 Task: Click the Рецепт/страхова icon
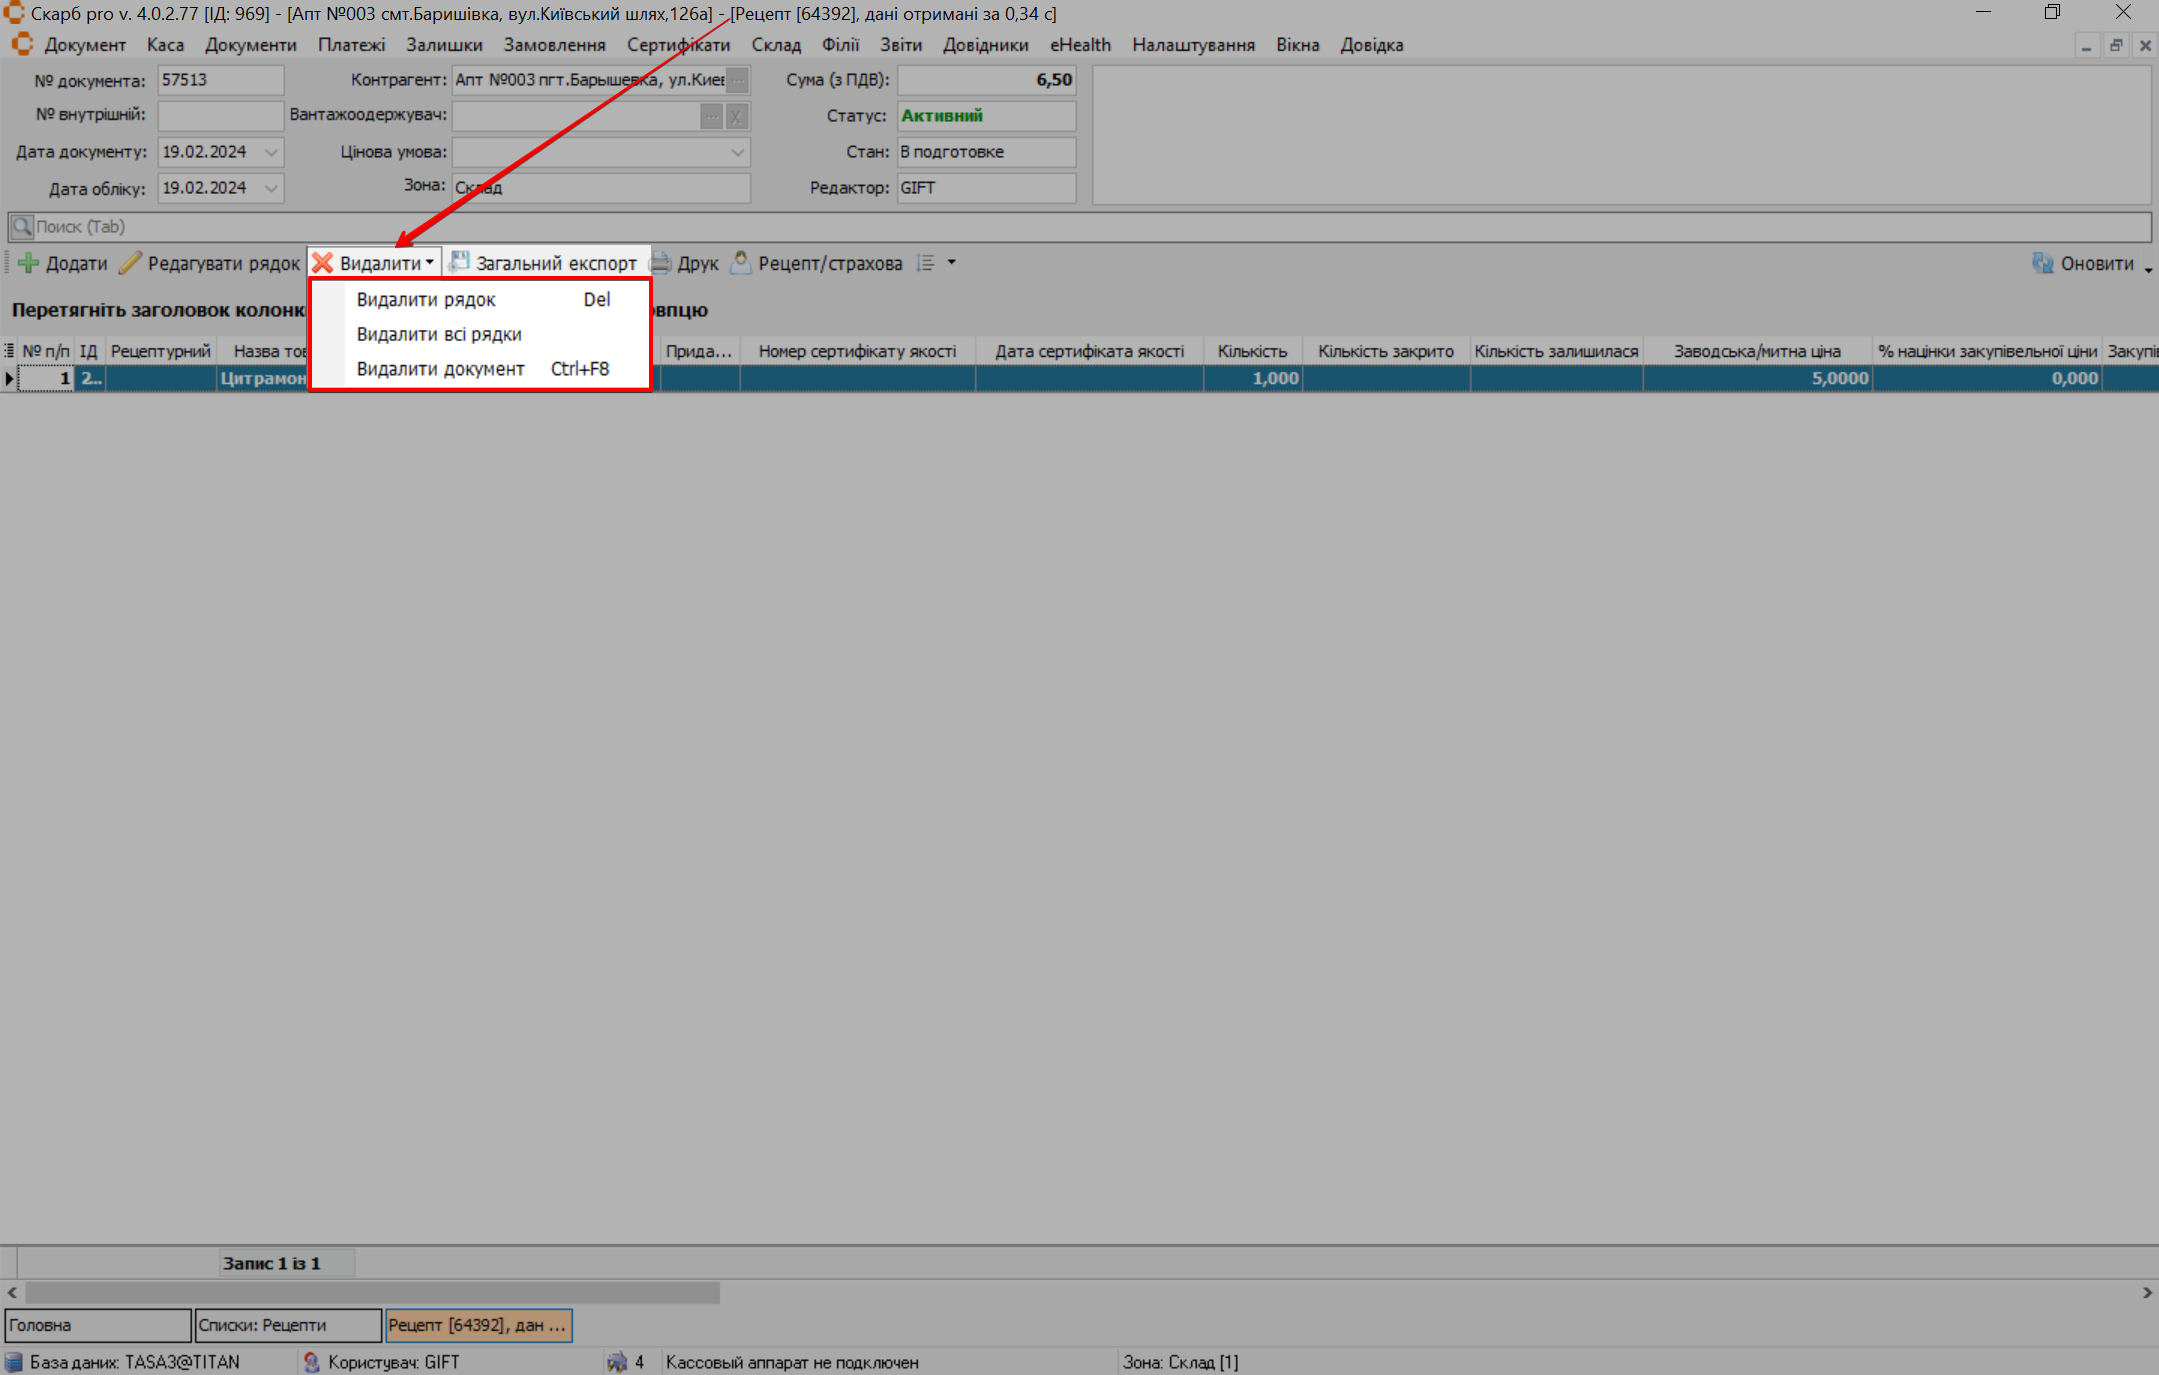[741, 262]
